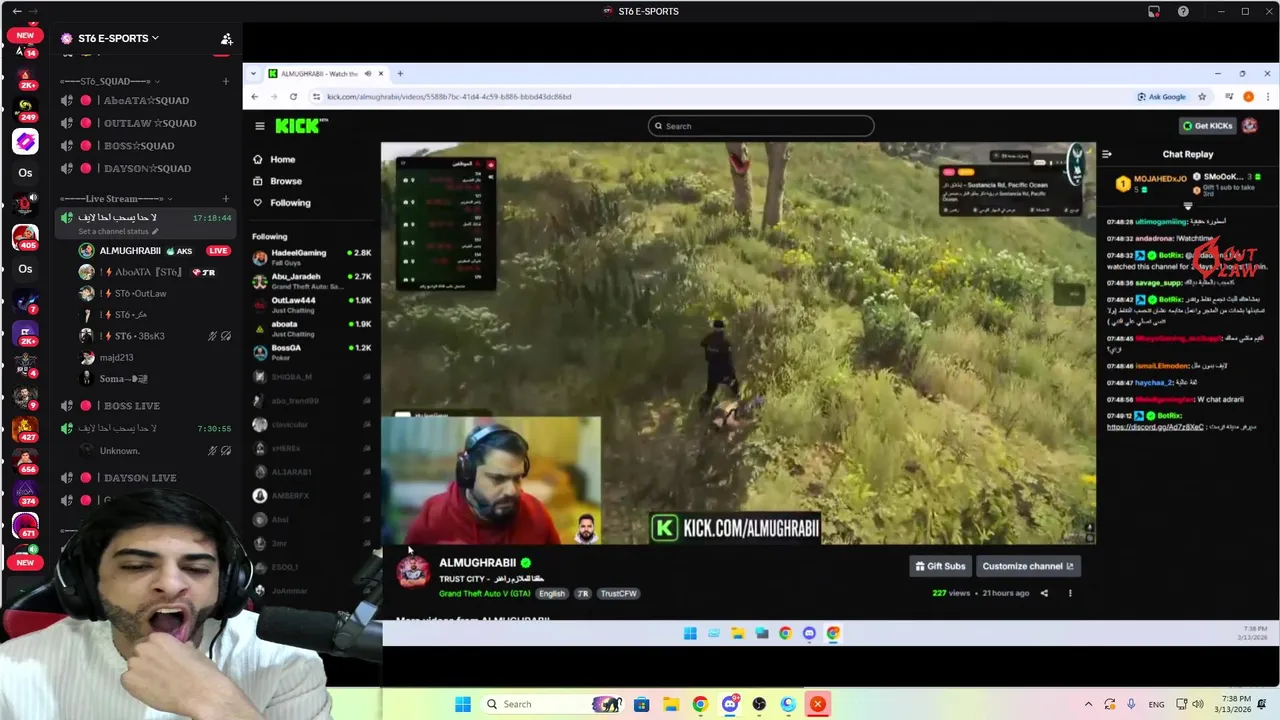1280x720 pixels.
Task: Collapse the ST6_SQUAD channel category
Action: pyautogui.click(x=110, y=81)
